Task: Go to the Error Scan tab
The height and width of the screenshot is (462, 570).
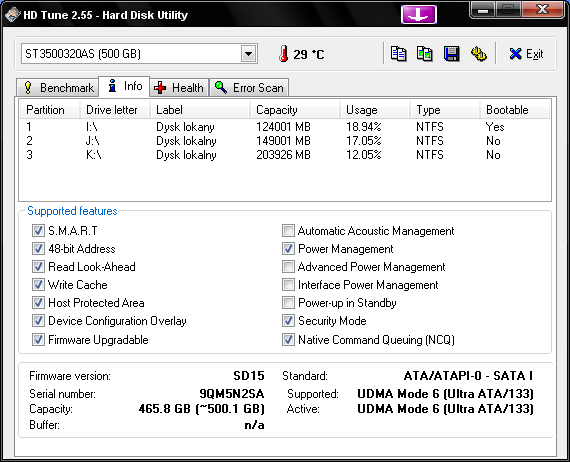Action: click(x=249, y=88)
